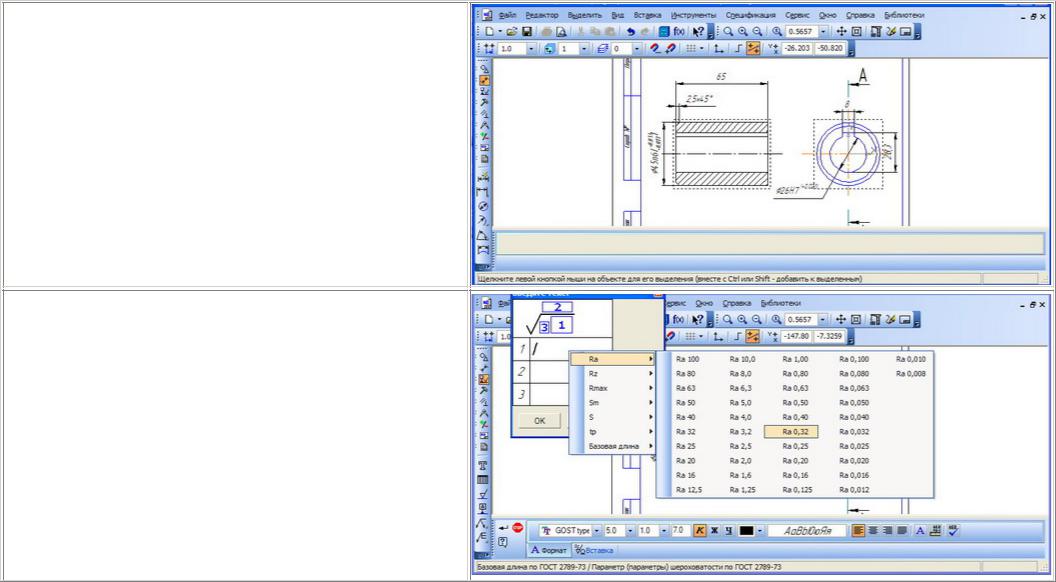Expand the Rmax submenu
The image size is (1056, 582).
tap(612, 389)
